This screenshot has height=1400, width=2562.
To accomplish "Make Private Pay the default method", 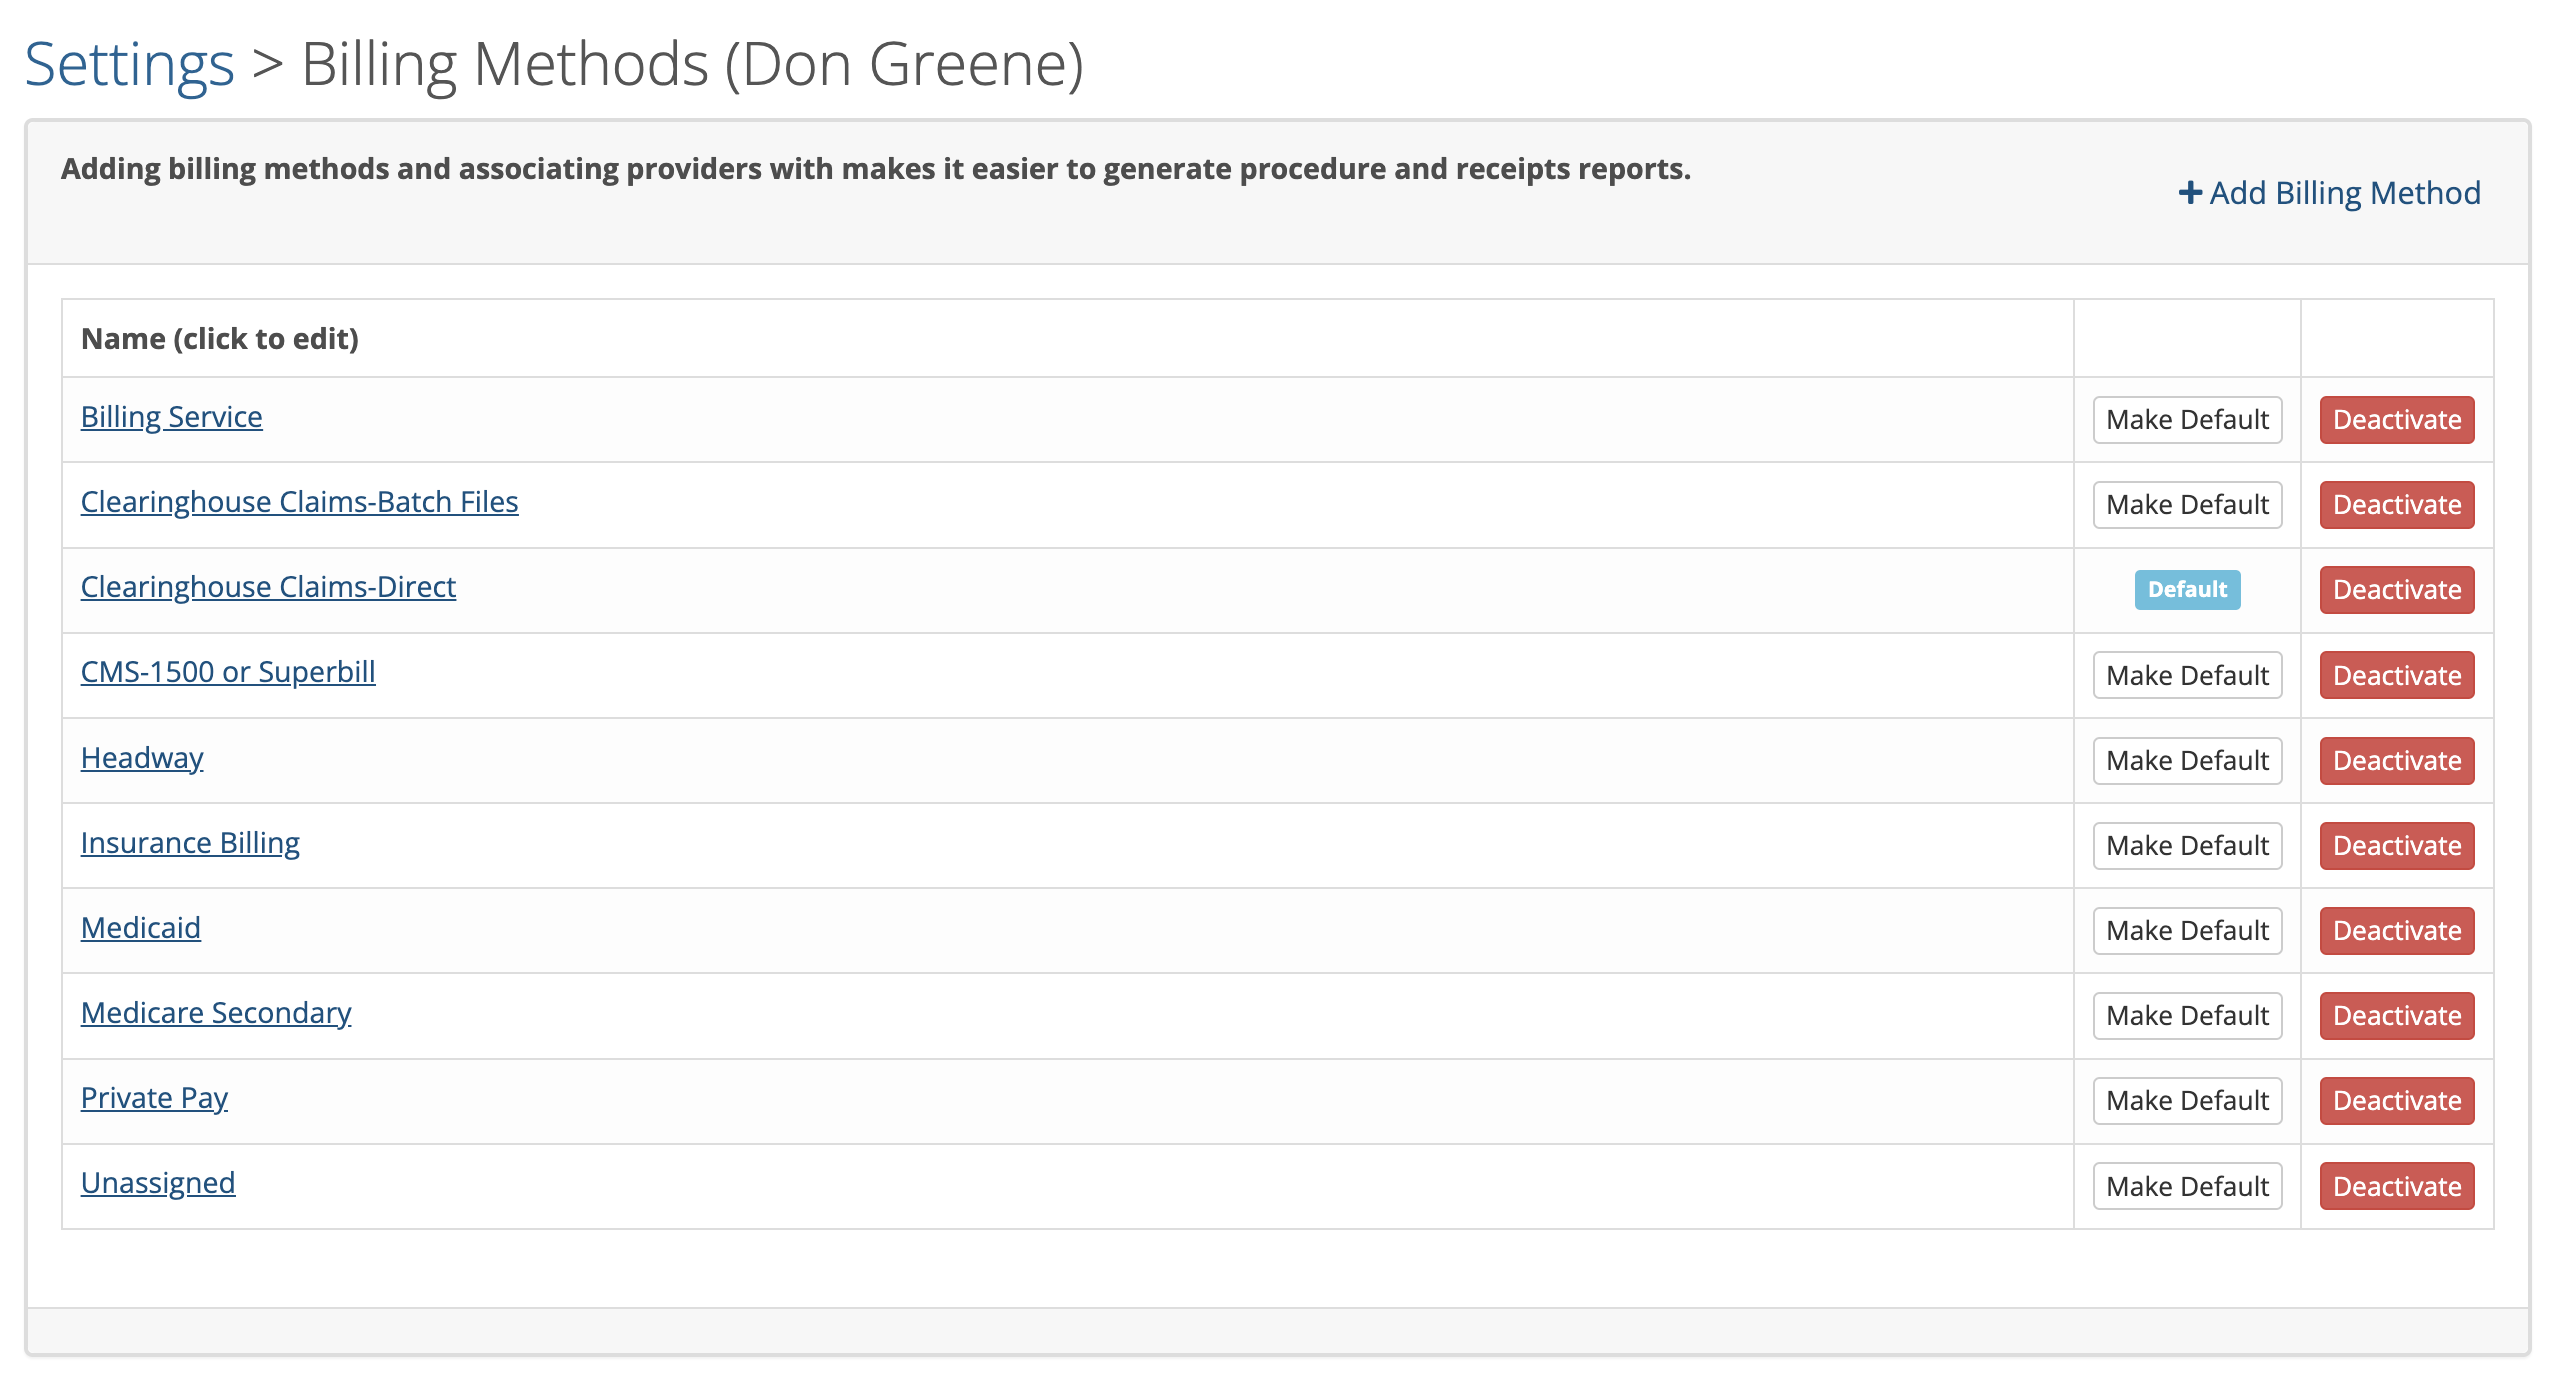I will (x=2187, y=1101).
